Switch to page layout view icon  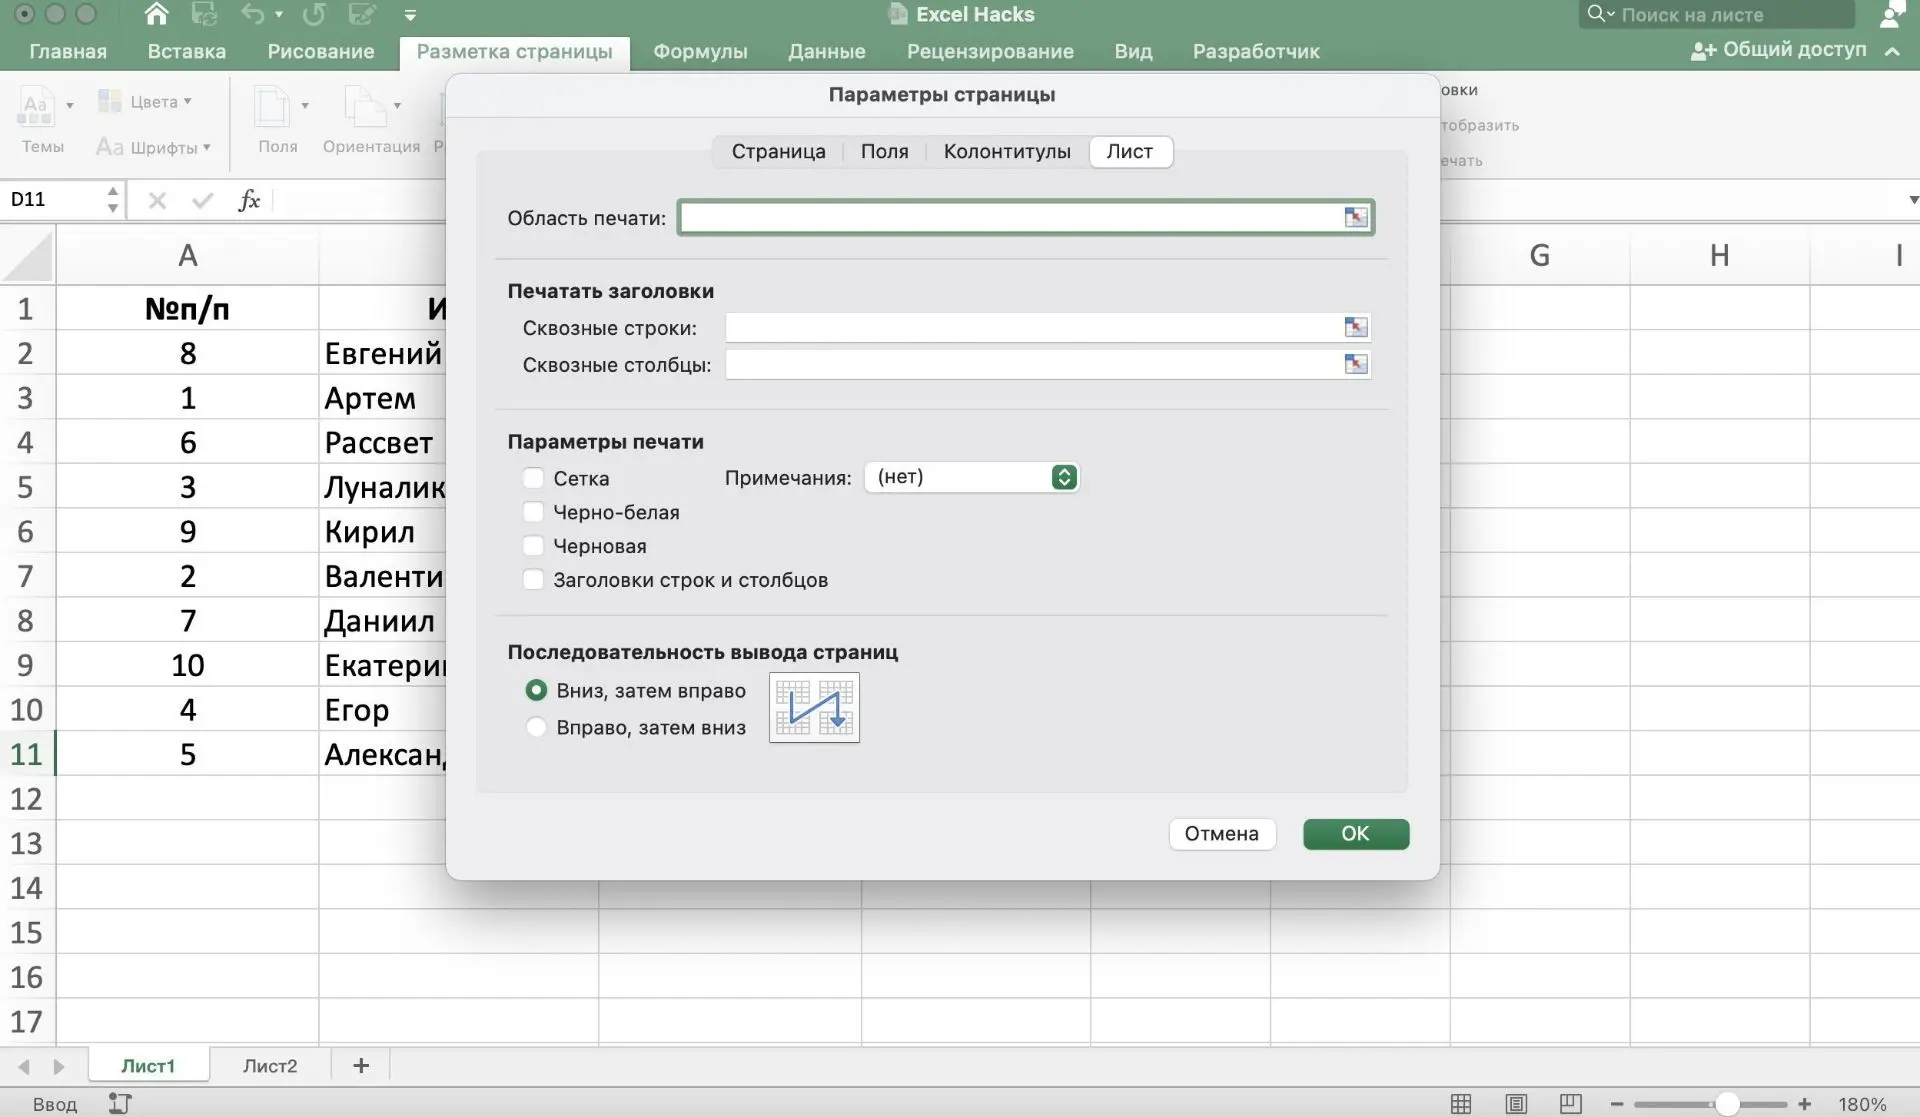point(1516,1104)
